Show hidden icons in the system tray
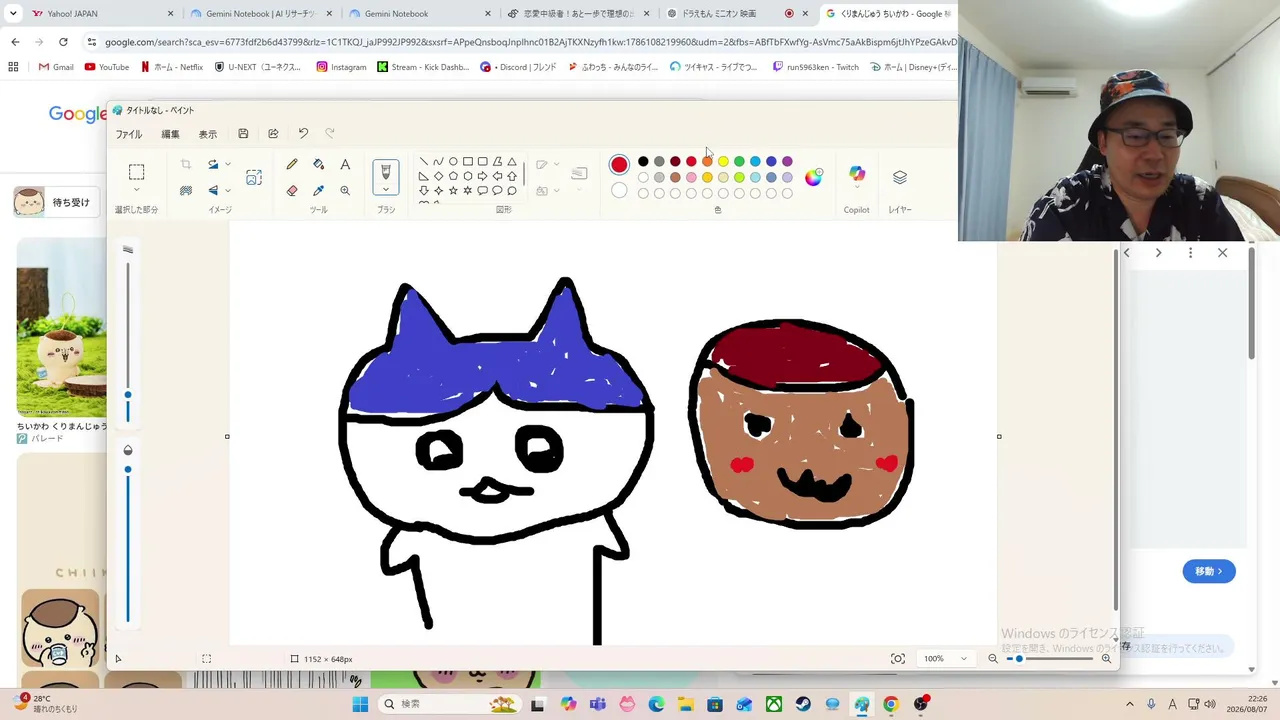1280x720 pixels. pyautogui.click(x=1130, y=704)
